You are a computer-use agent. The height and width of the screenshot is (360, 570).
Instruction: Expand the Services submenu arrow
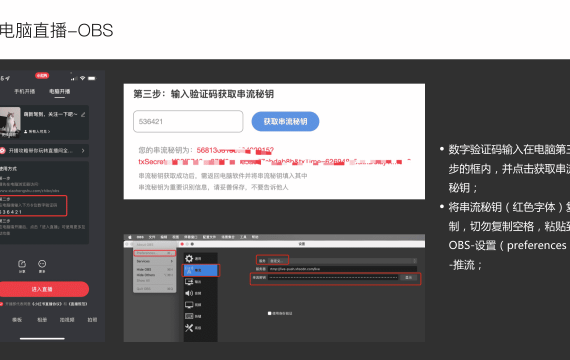tap(172, 261)
